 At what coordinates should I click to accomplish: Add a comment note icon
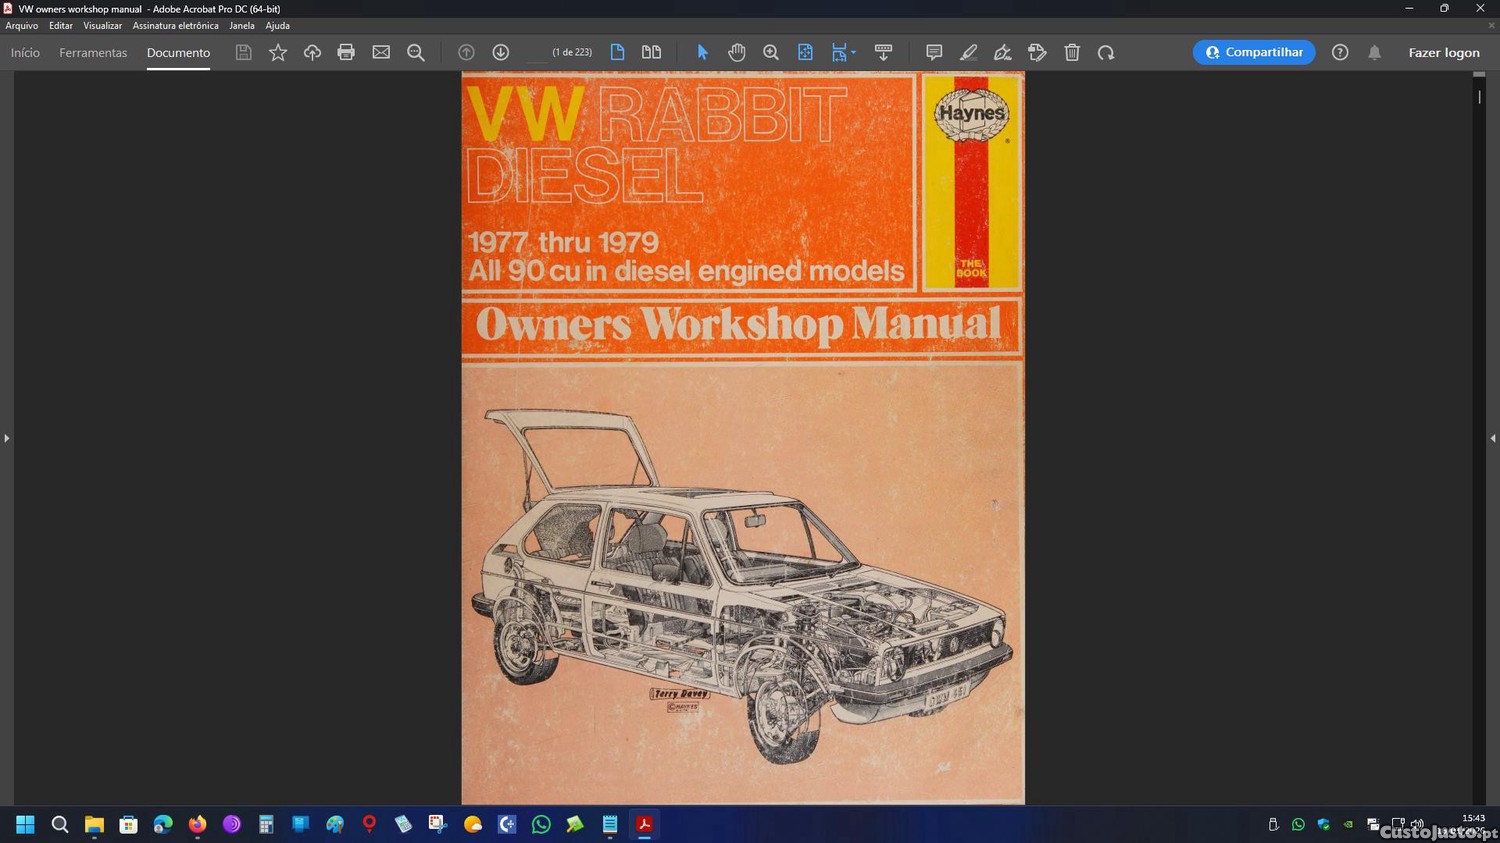(934, 52)
